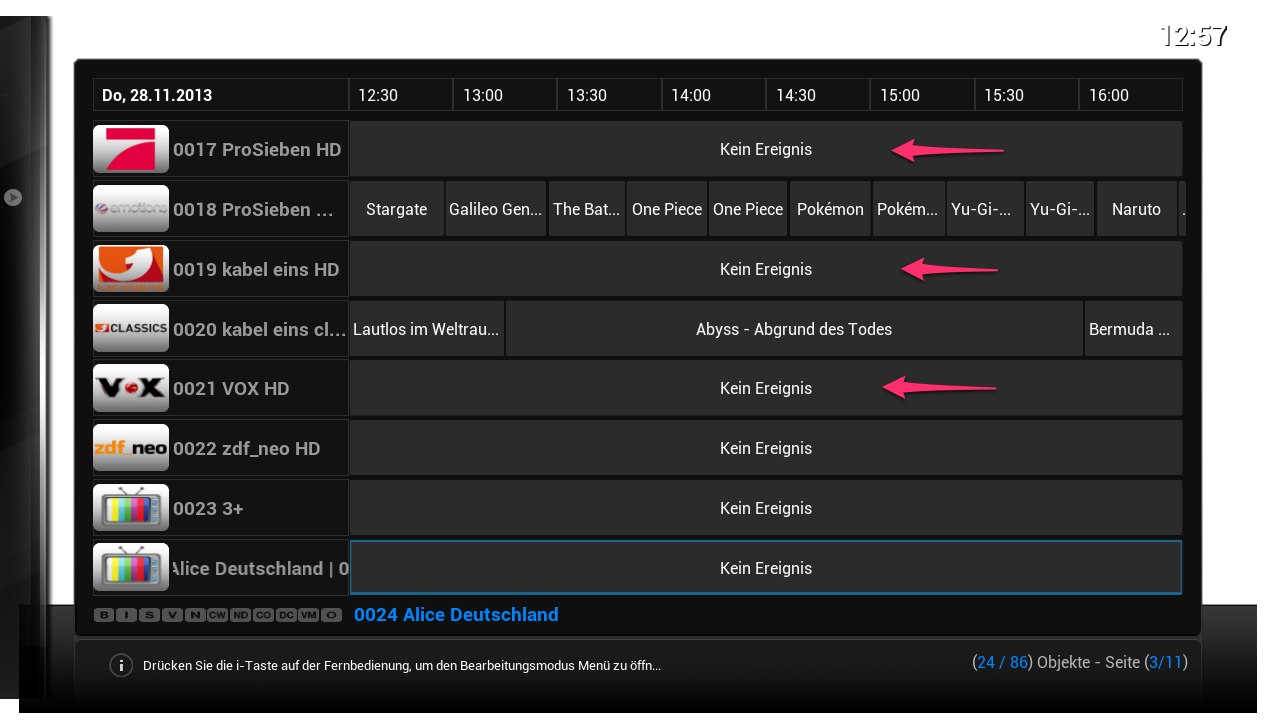
Task: Click the 15:30 timeline header
Action: [1026, 95]
